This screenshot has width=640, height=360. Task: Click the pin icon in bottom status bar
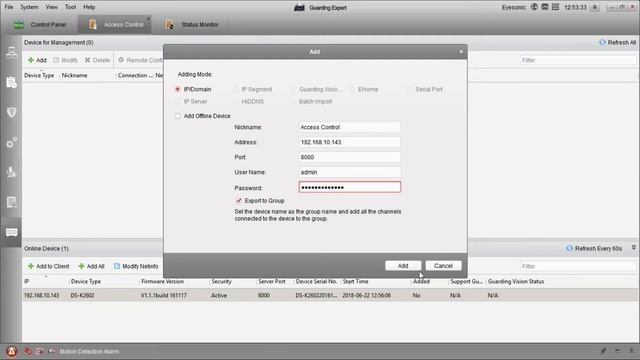coord(603,351)
